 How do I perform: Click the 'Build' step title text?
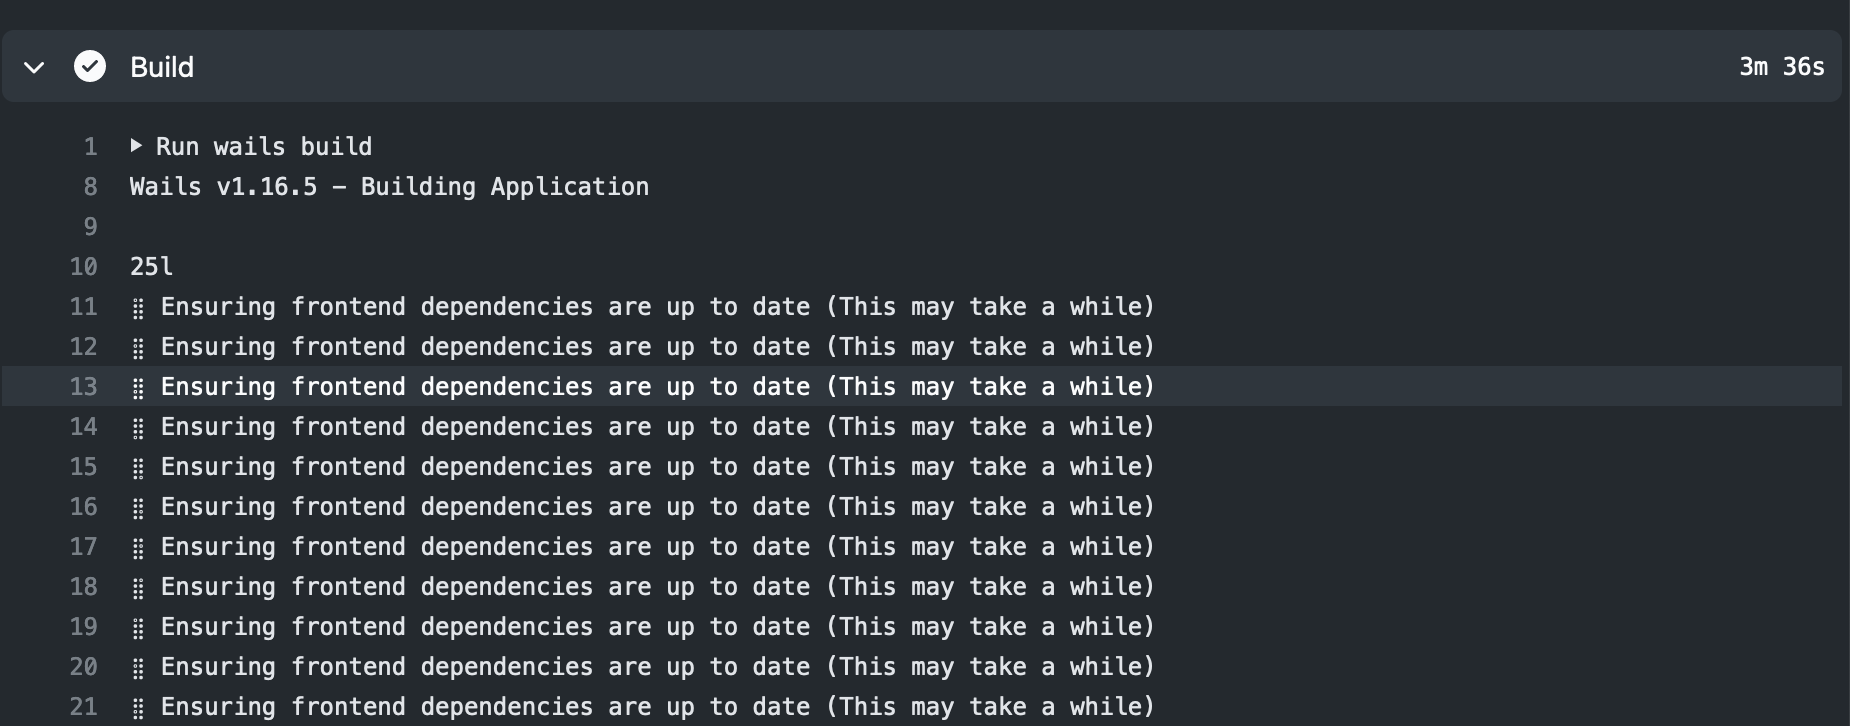point(160,66)
